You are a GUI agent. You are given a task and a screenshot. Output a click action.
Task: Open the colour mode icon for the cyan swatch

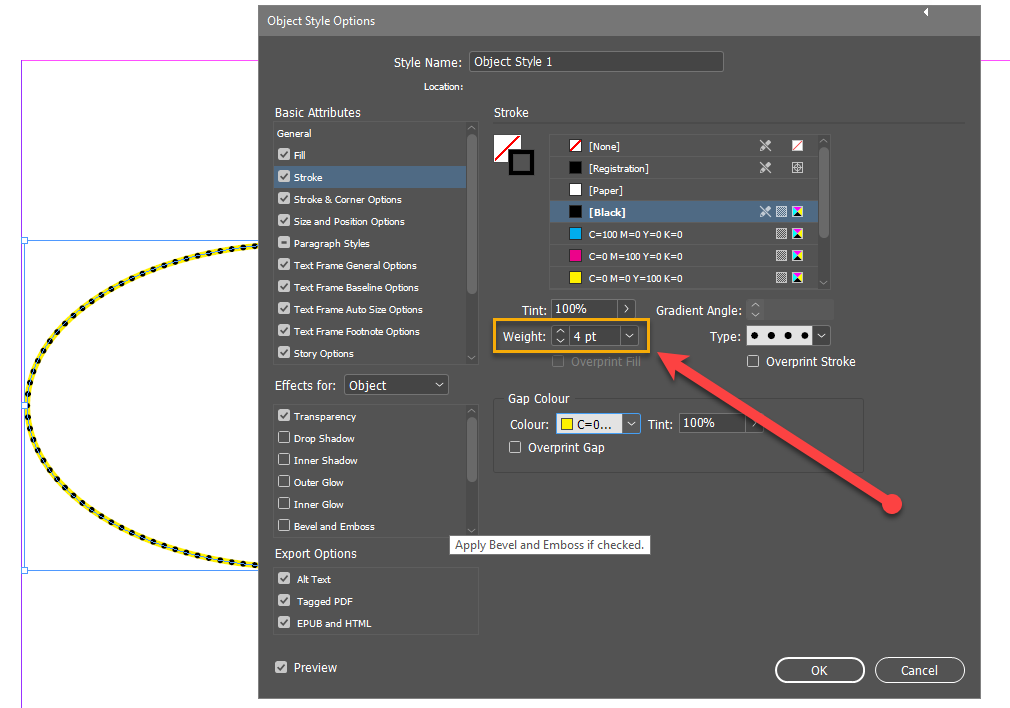[799, 233]
